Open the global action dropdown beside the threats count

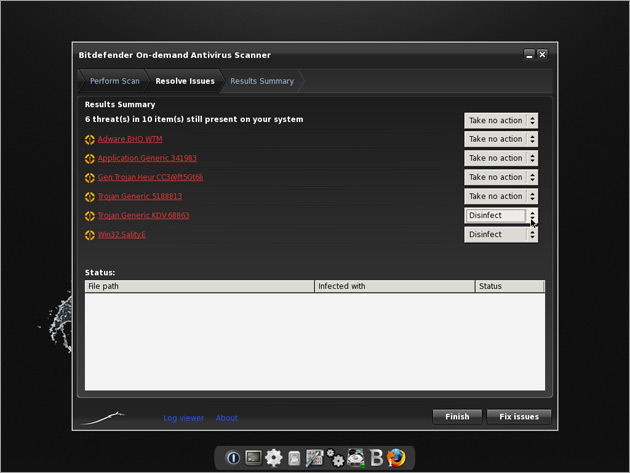point(501,121)
